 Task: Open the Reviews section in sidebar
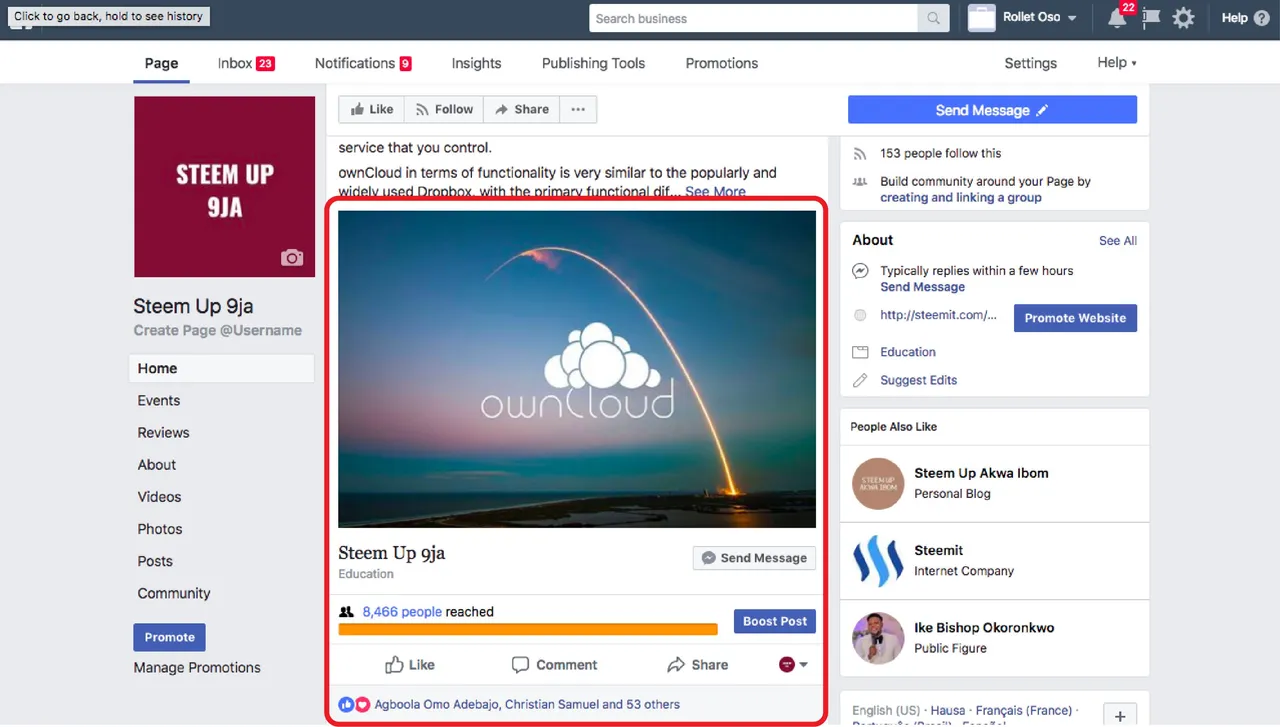pyautogui.click(x=163, y=432)
